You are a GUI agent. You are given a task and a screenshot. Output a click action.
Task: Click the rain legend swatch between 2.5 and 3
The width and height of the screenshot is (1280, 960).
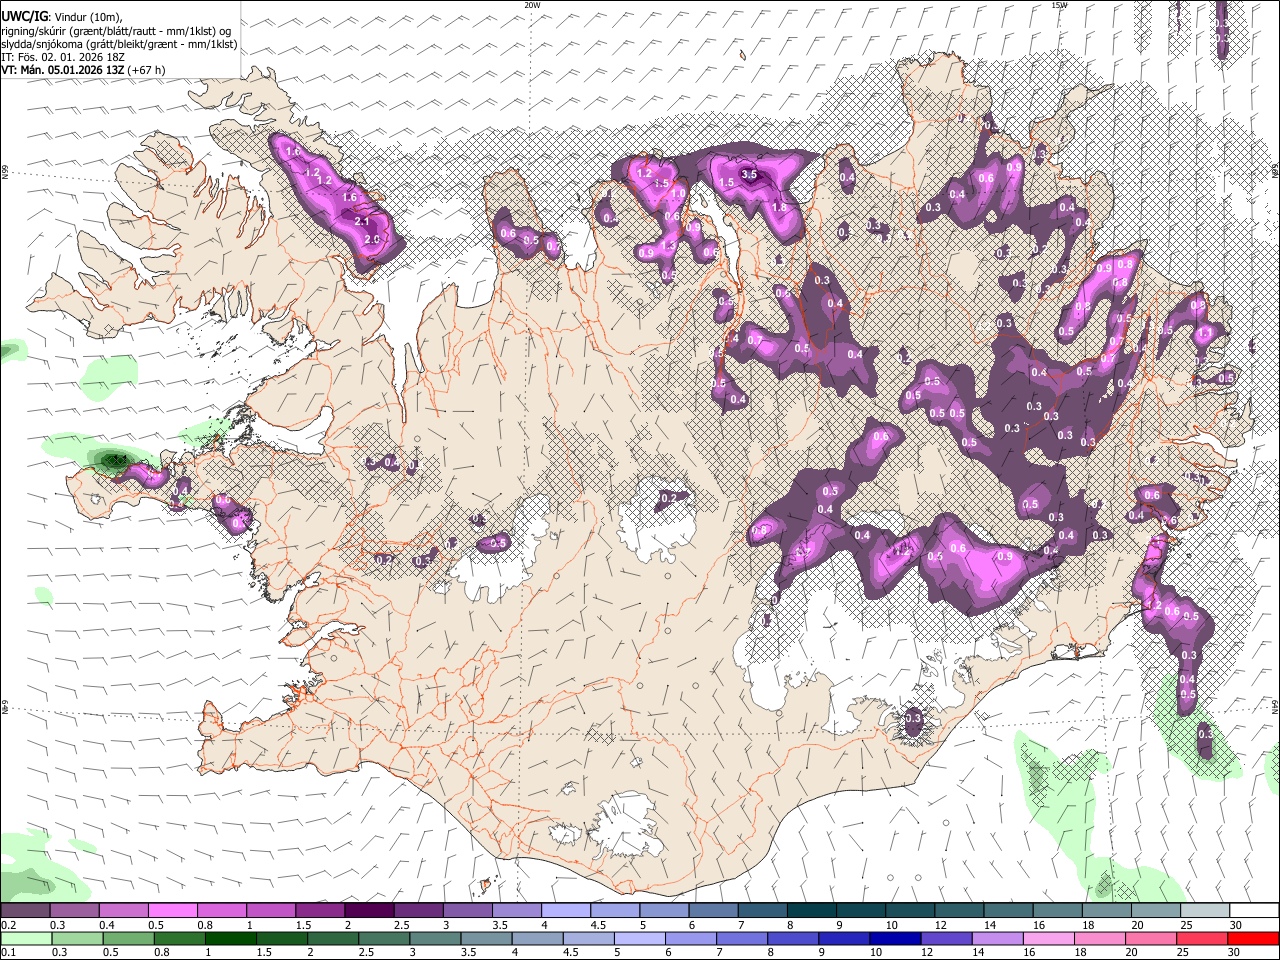coord(382,938)
